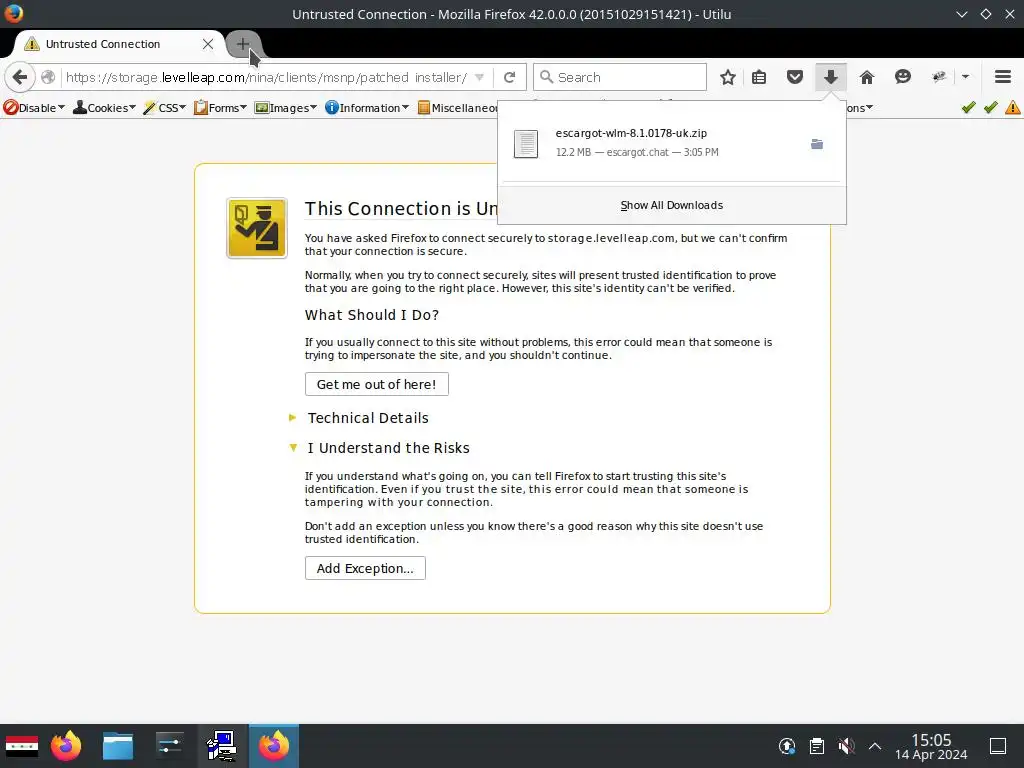Open the Disable menu in developer toolbar
Image resolution: width=1024 pixels, height=768 pixels.
pos(34,108)
